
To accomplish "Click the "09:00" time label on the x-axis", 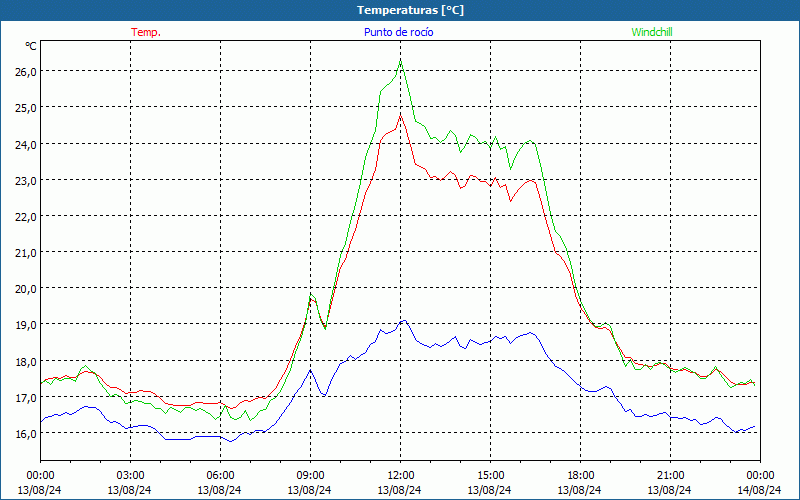I will pos(310,476).
